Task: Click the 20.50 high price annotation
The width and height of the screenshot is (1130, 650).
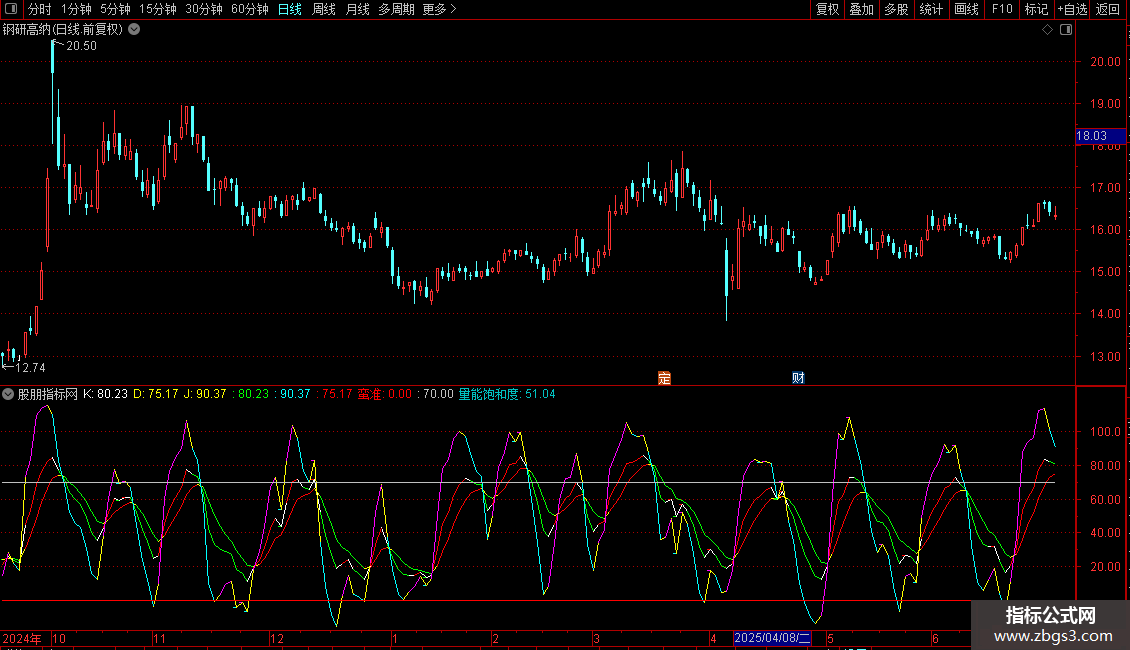Action: 81,45
